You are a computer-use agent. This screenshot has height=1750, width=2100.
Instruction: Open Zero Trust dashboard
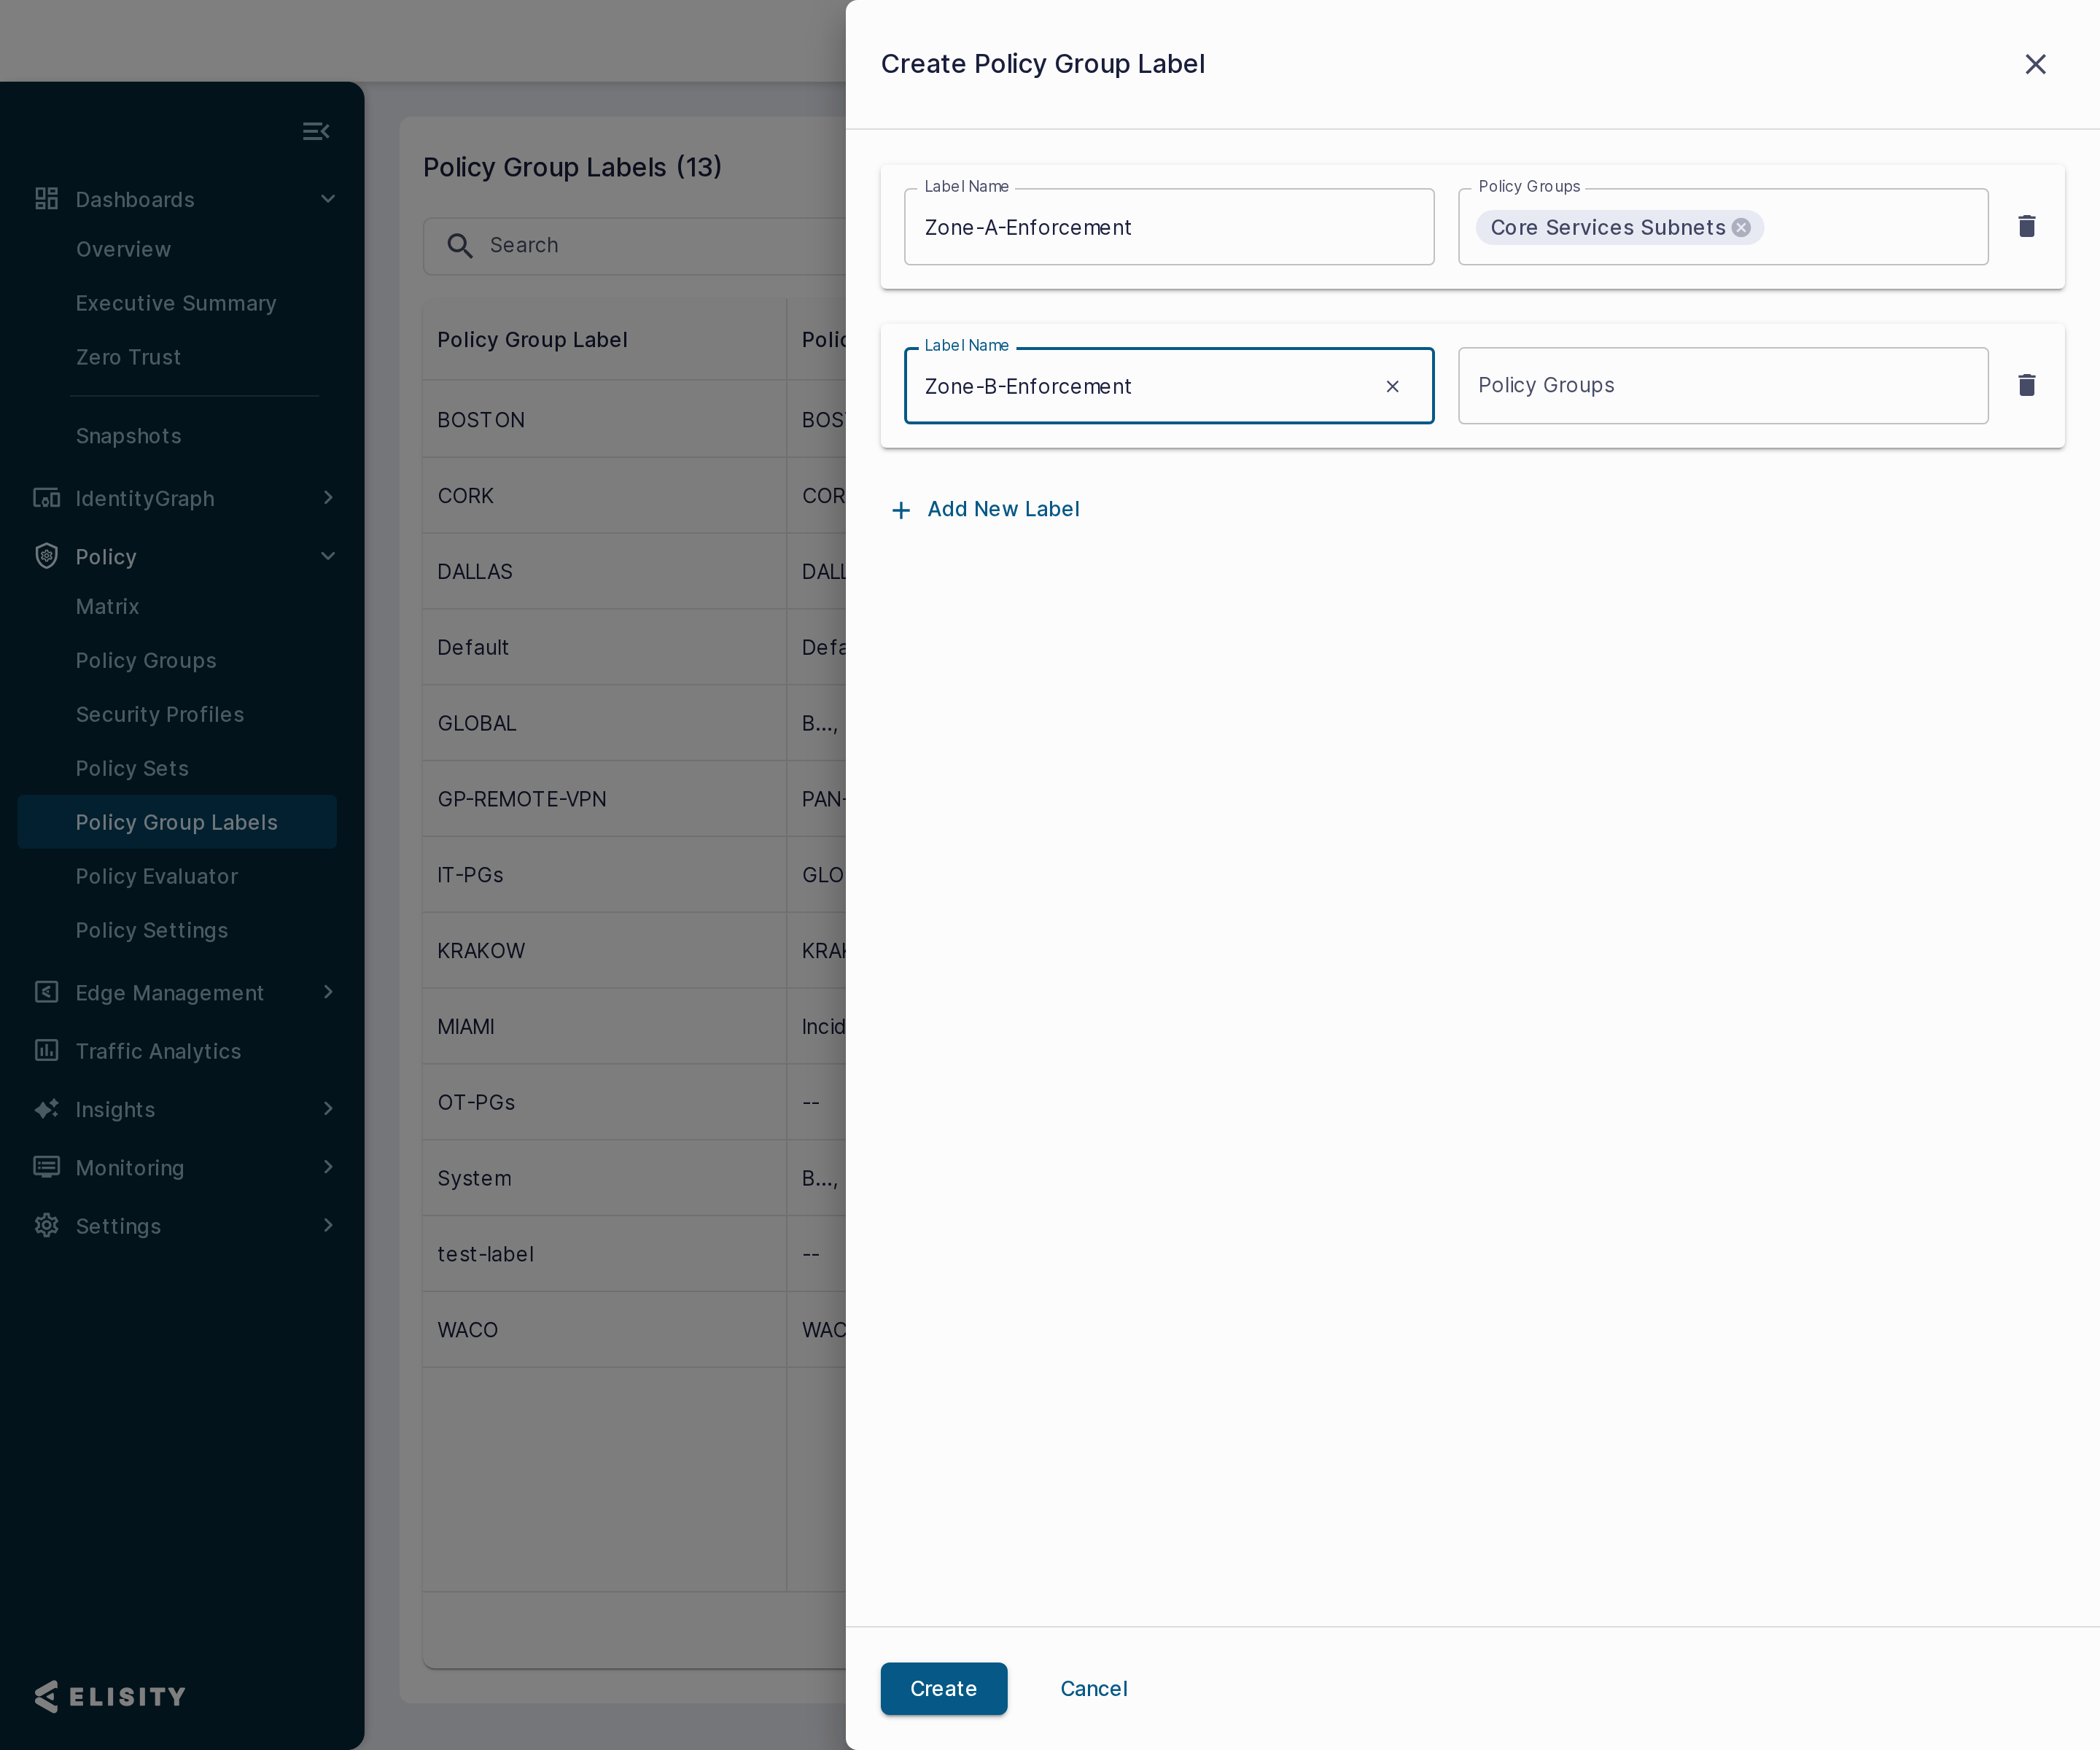click(128, 357)
